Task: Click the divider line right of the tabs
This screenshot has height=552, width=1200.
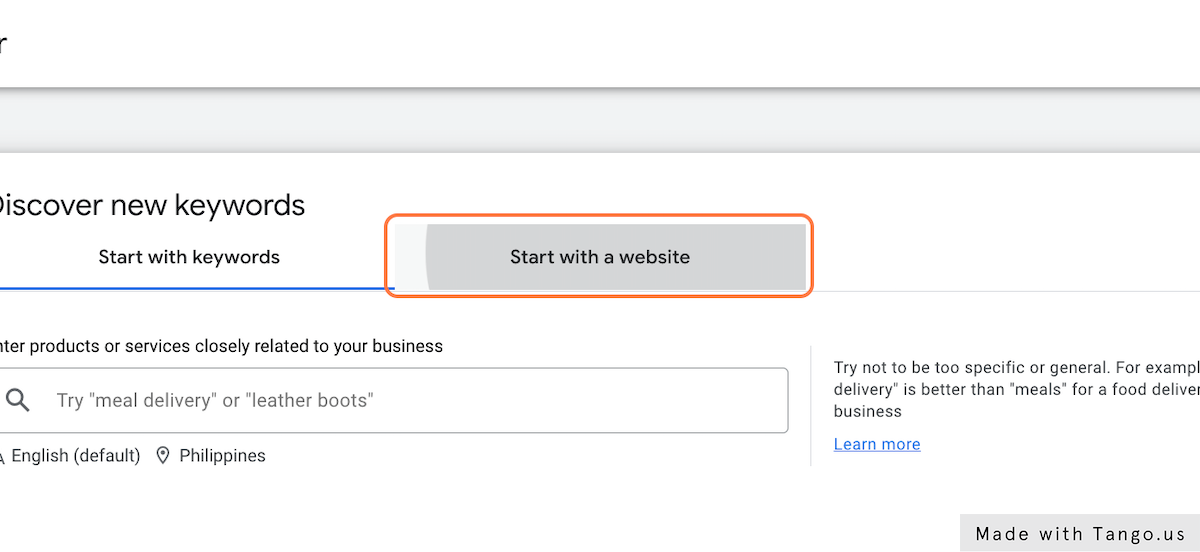Action: tap(1000, 291)
